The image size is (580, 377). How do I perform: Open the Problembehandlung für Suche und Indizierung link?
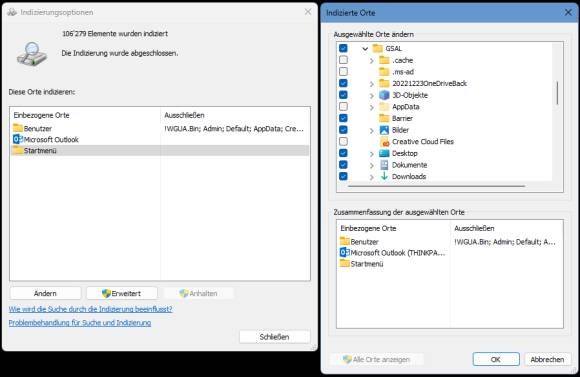pyautogui.click(x=80, y=323)
